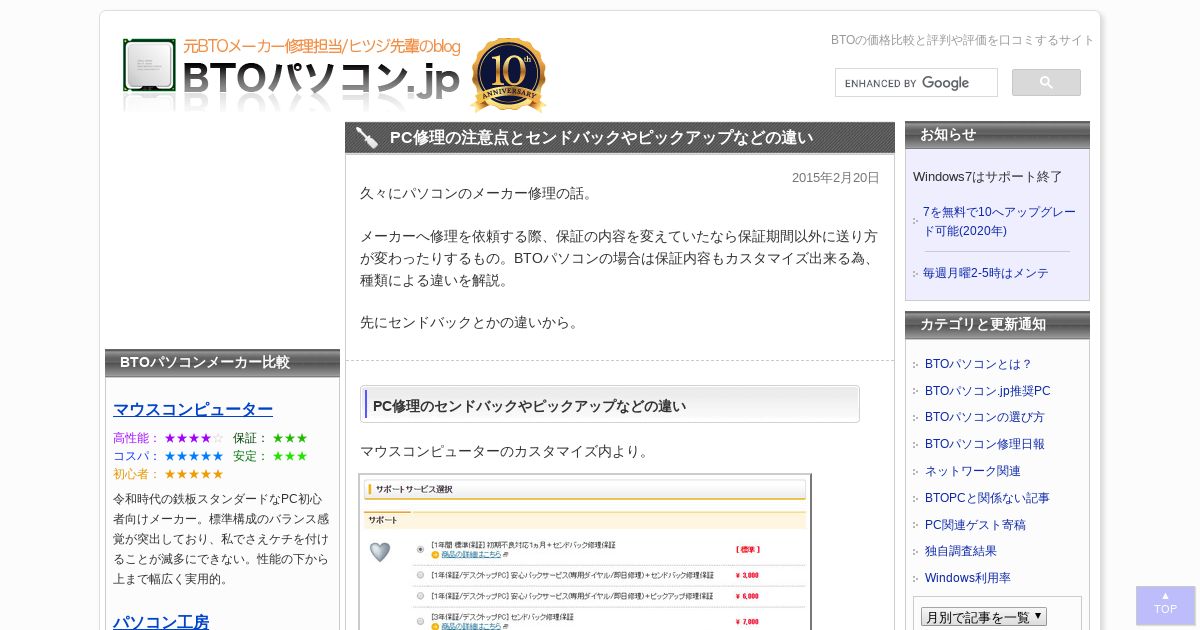
Task: Click the BTOパソコン.jp site logo
Action: (291, 75)
